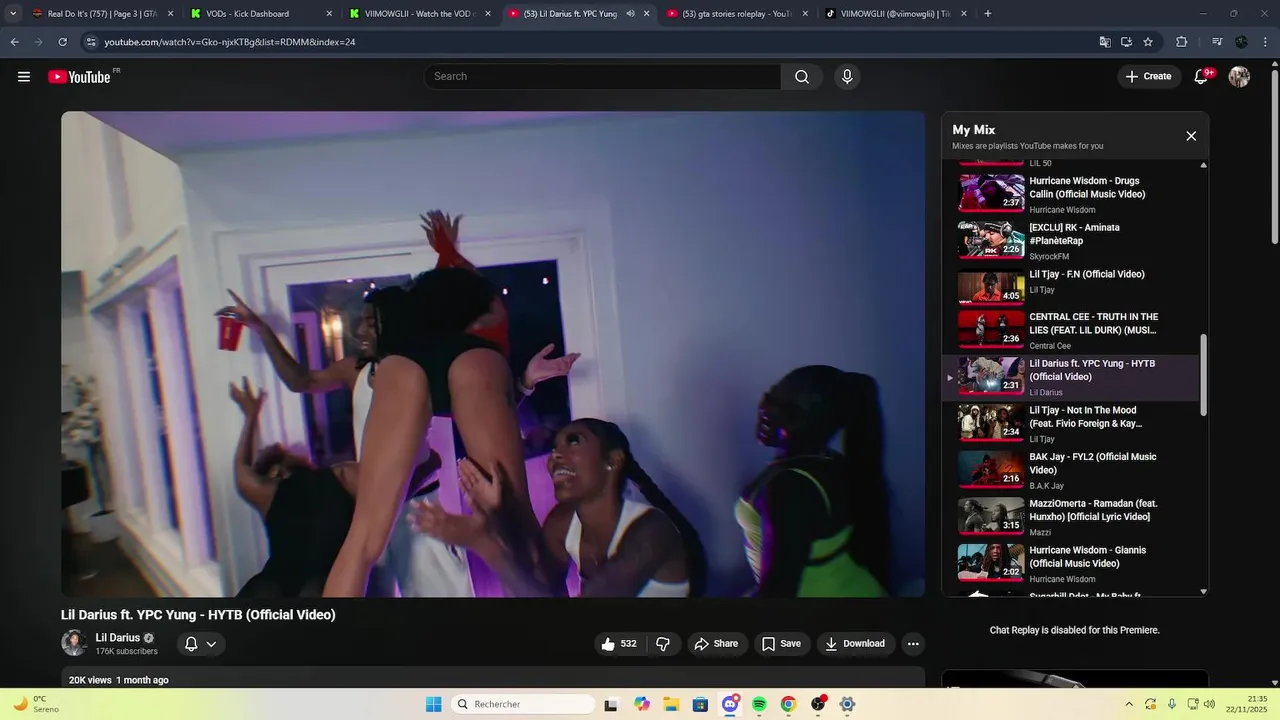
Task: Toggle subscription notification bell for Lil Darius
Action: pos(191,644)
